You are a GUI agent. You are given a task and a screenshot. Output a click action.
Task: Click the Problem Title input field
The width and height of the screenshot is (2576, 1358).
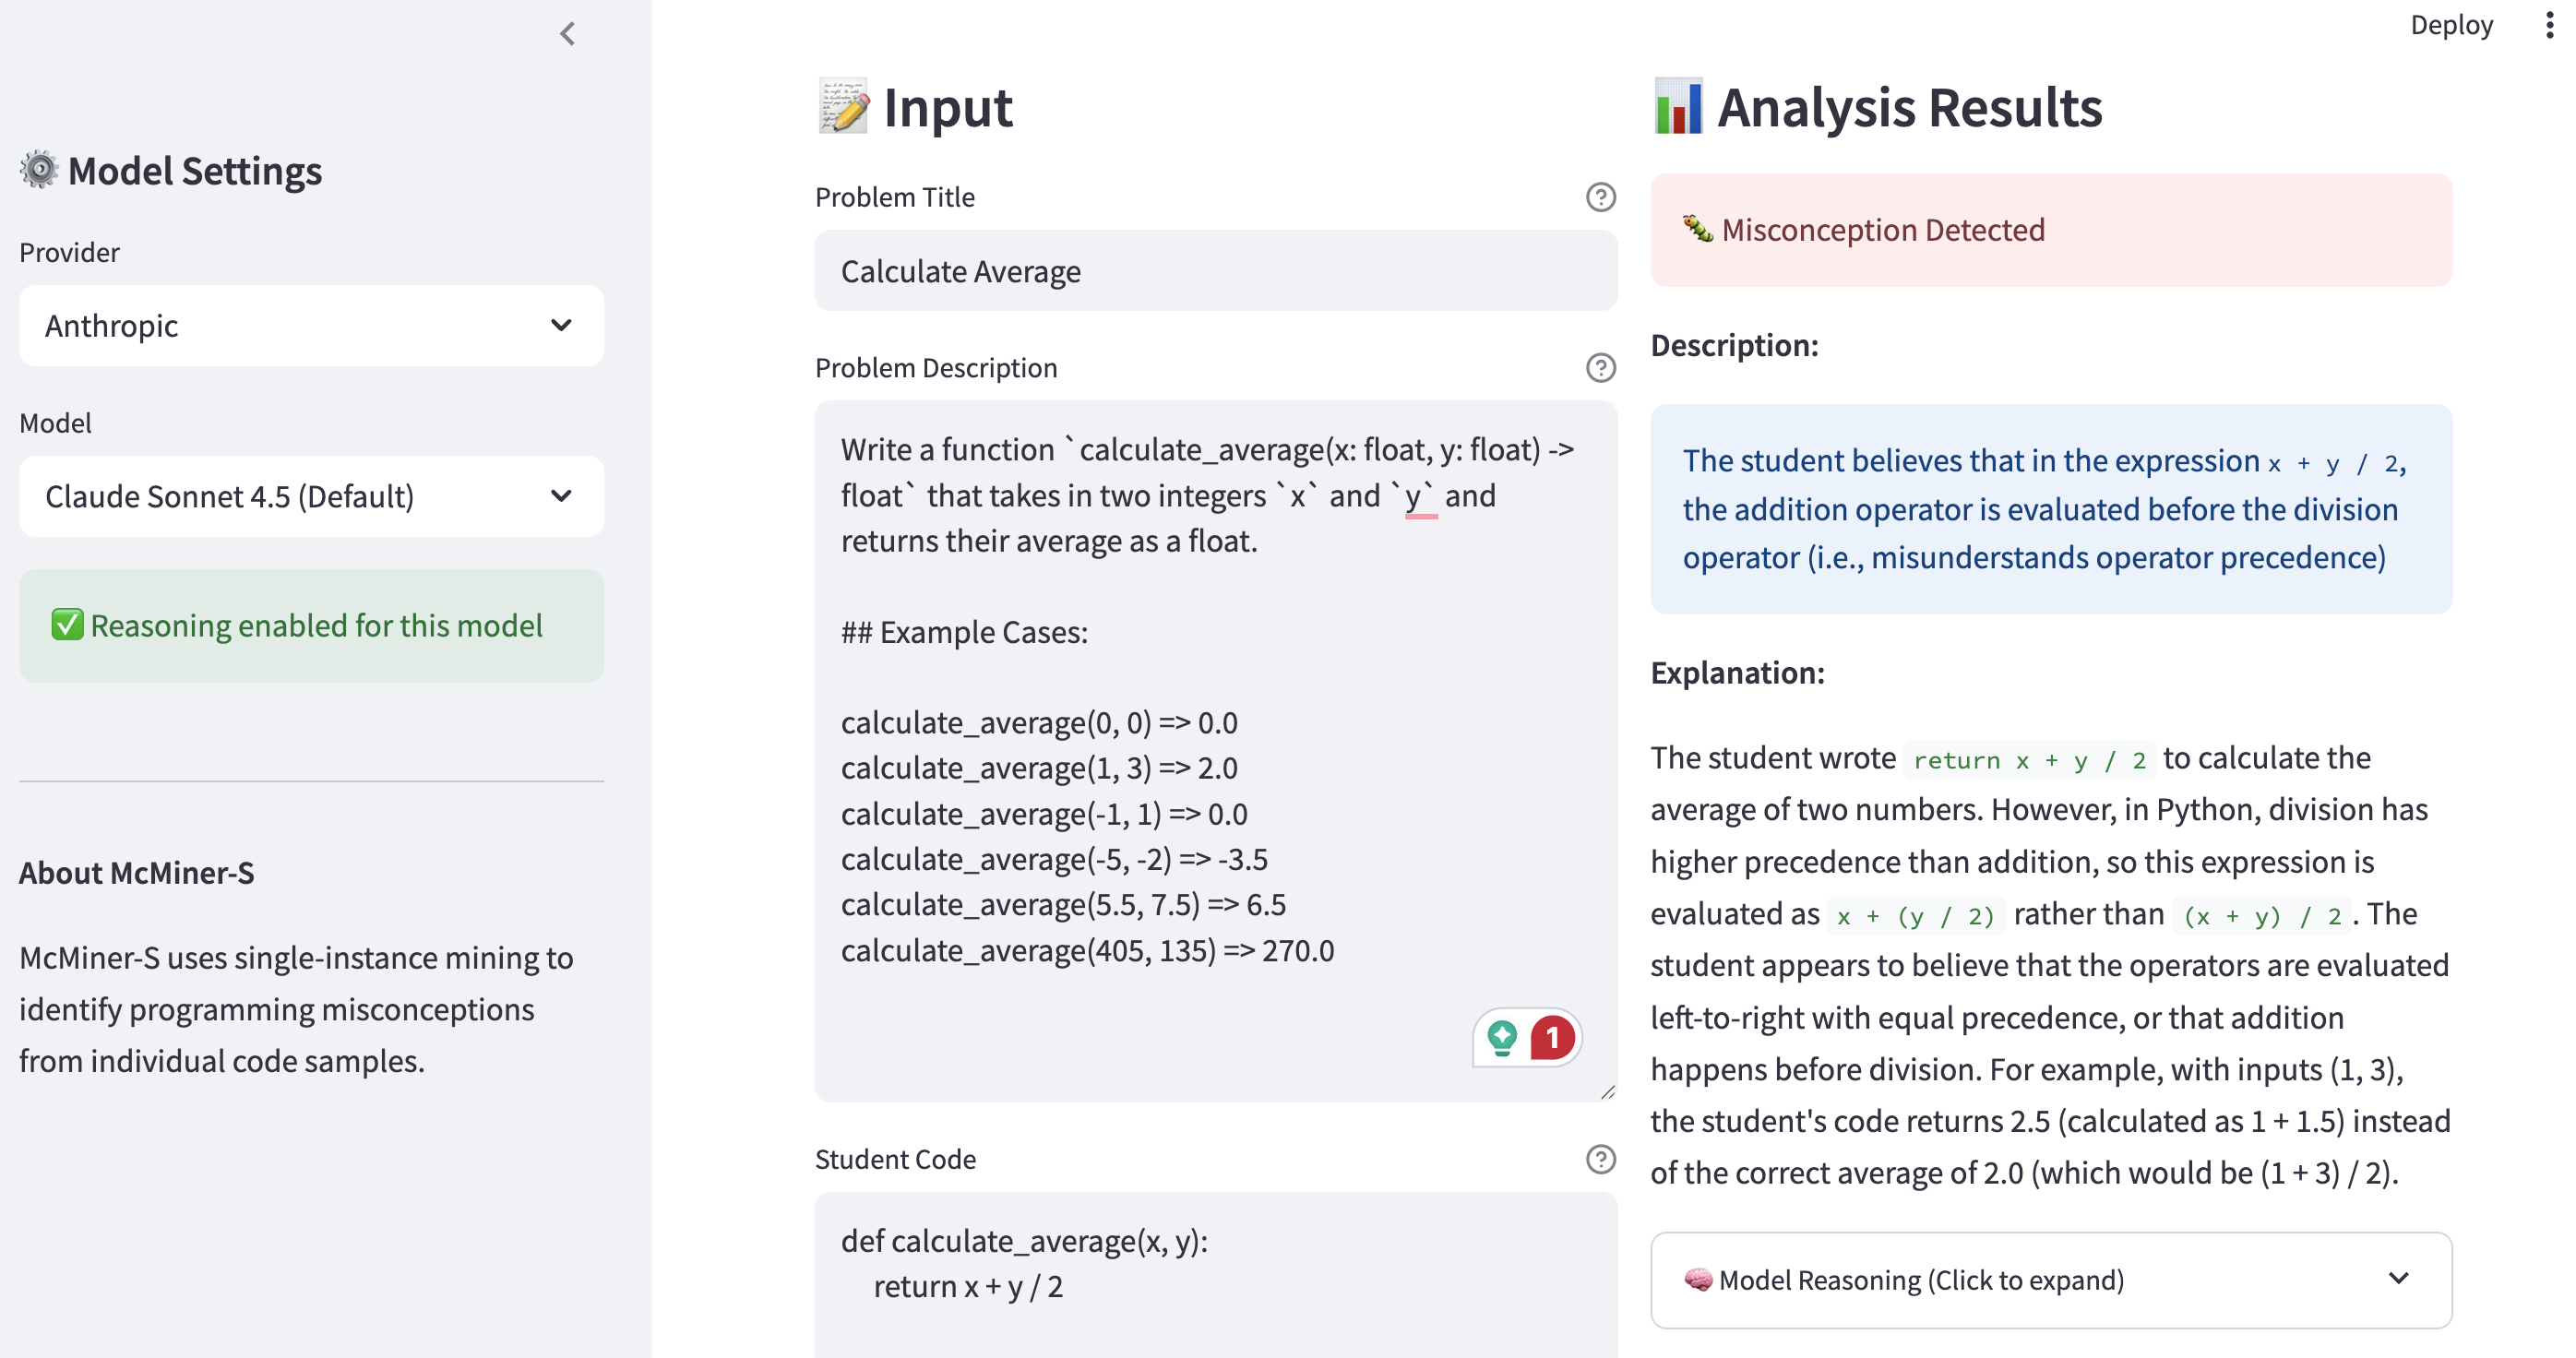pos(1215,271)
